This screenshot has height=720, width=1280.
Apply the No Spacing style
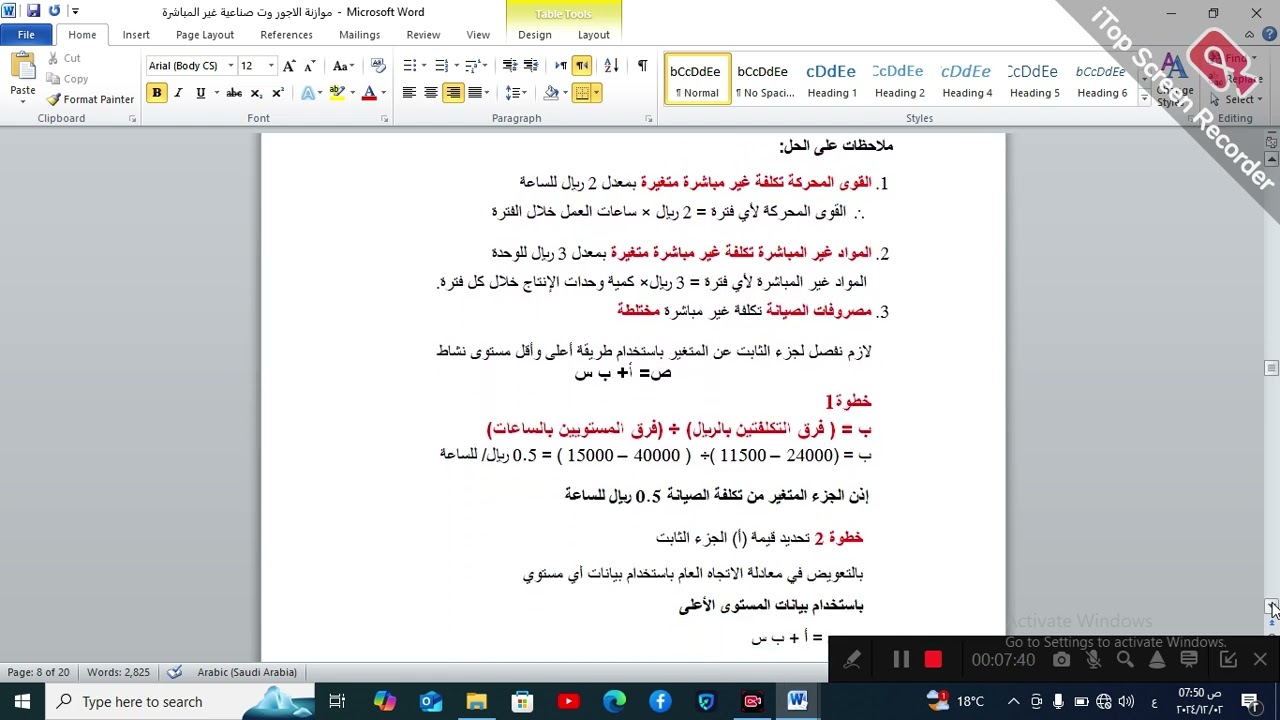pyautogui.click(x=763, y=79)
